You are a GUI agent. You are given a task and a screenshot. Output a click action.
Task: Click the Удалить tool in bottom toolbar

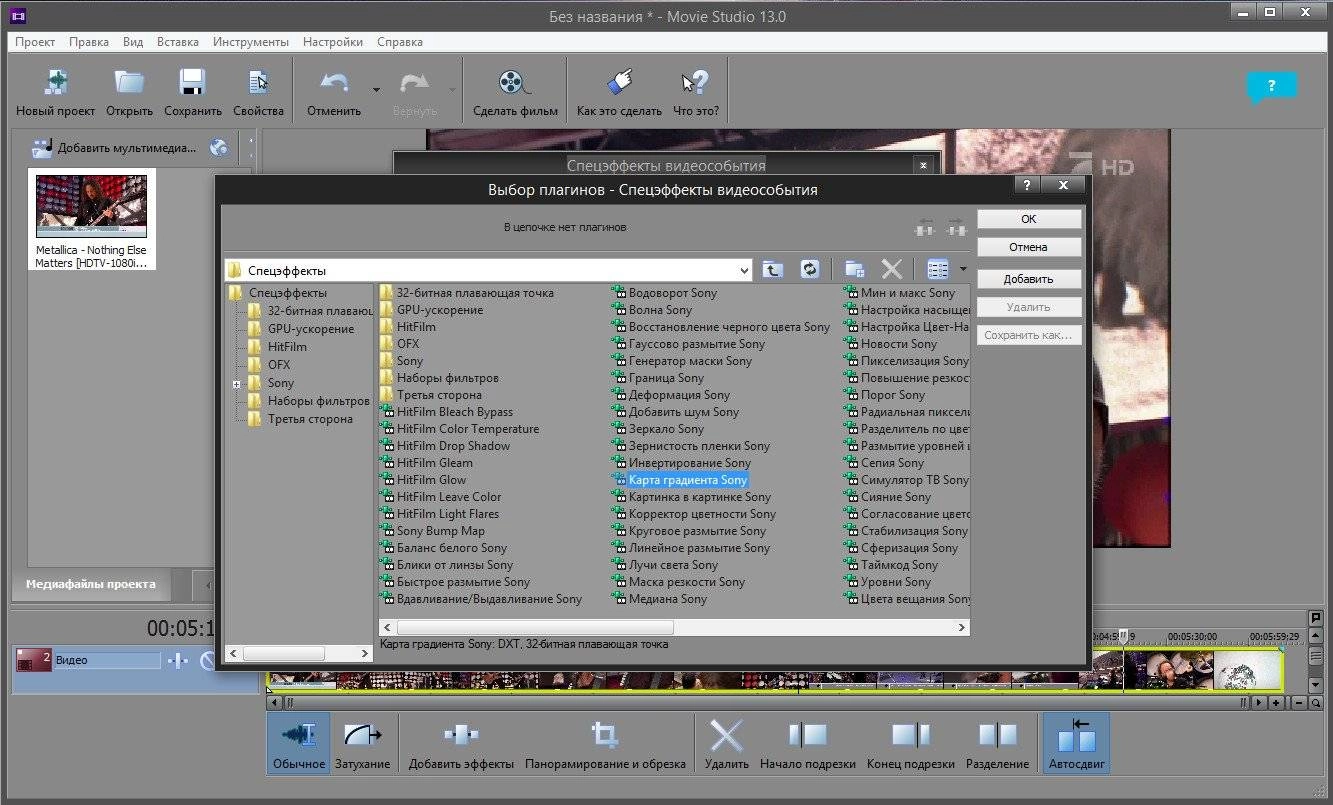(x=726, y=743)
